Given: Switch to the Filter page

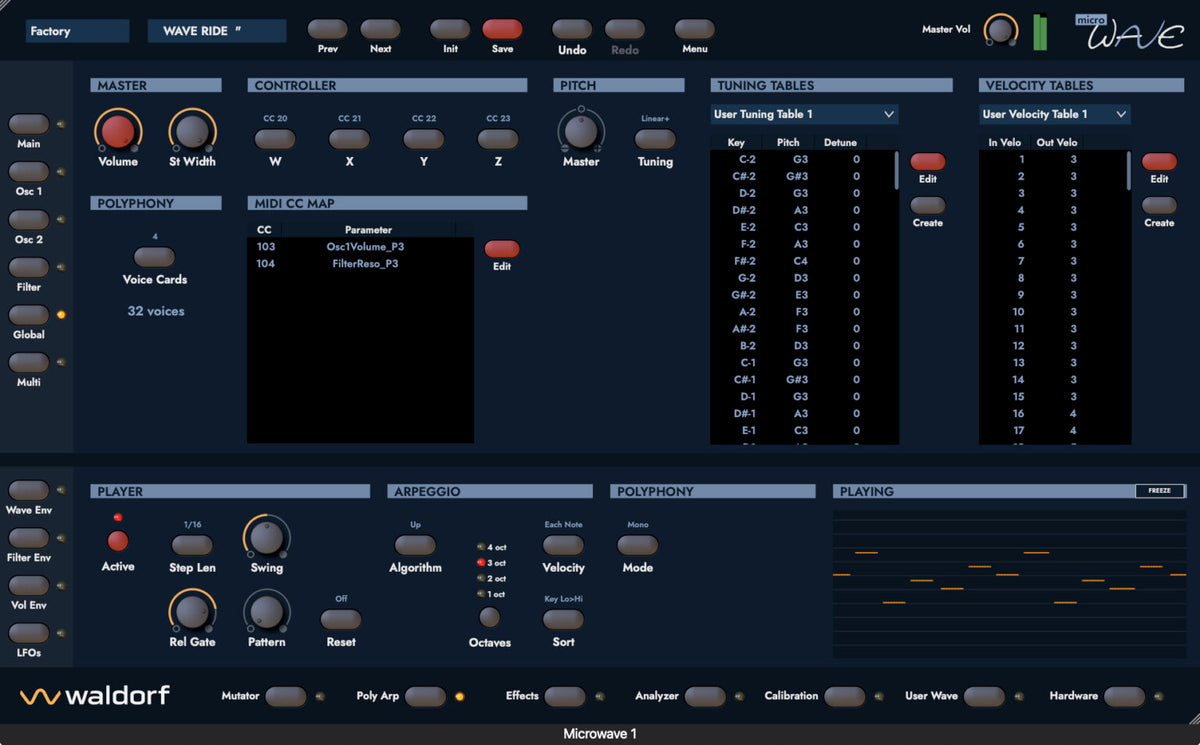Looking at the screenshot, I should pyautogui.click(x=29, y=267).
